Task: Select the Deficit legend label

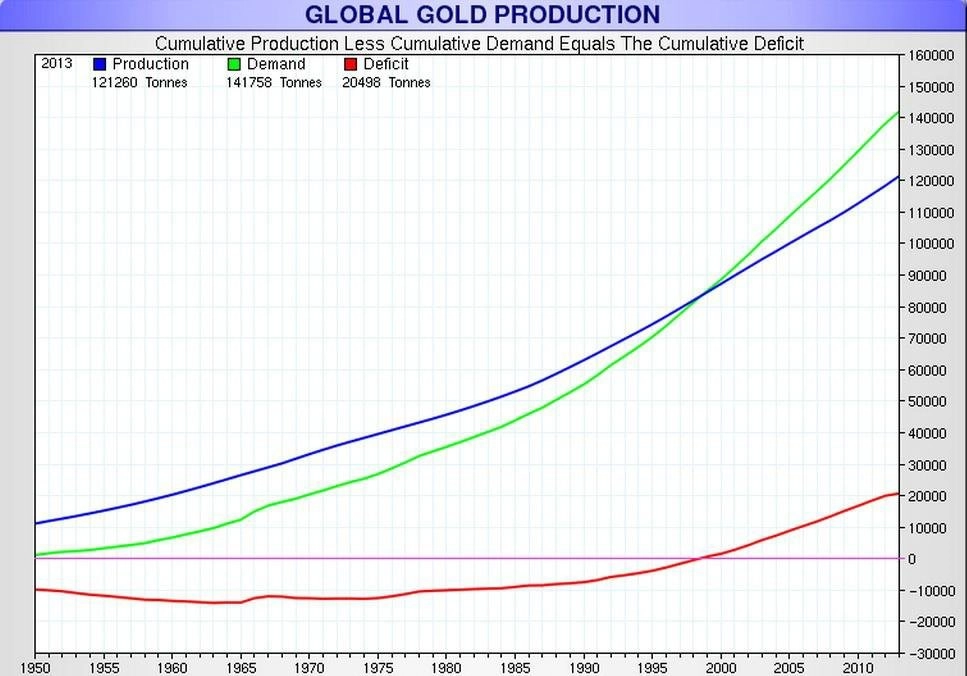Action: click(x=385, y=64)
